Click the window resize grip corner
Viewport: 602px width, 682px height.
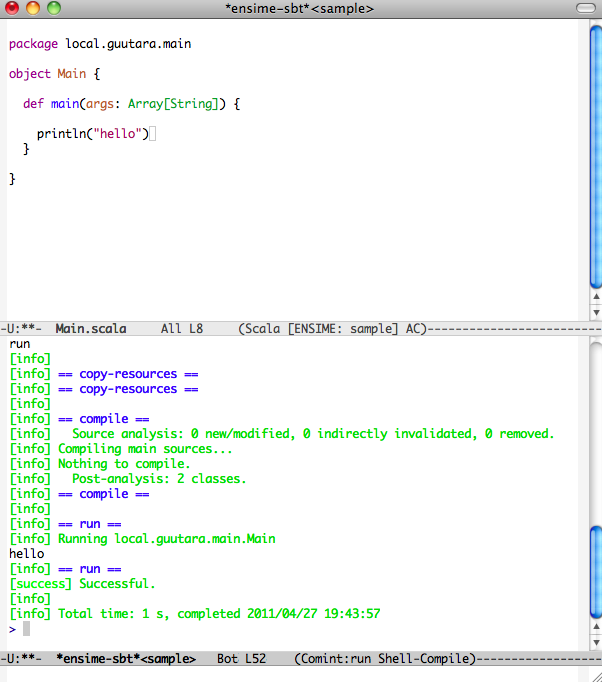[x=596, y=676]
